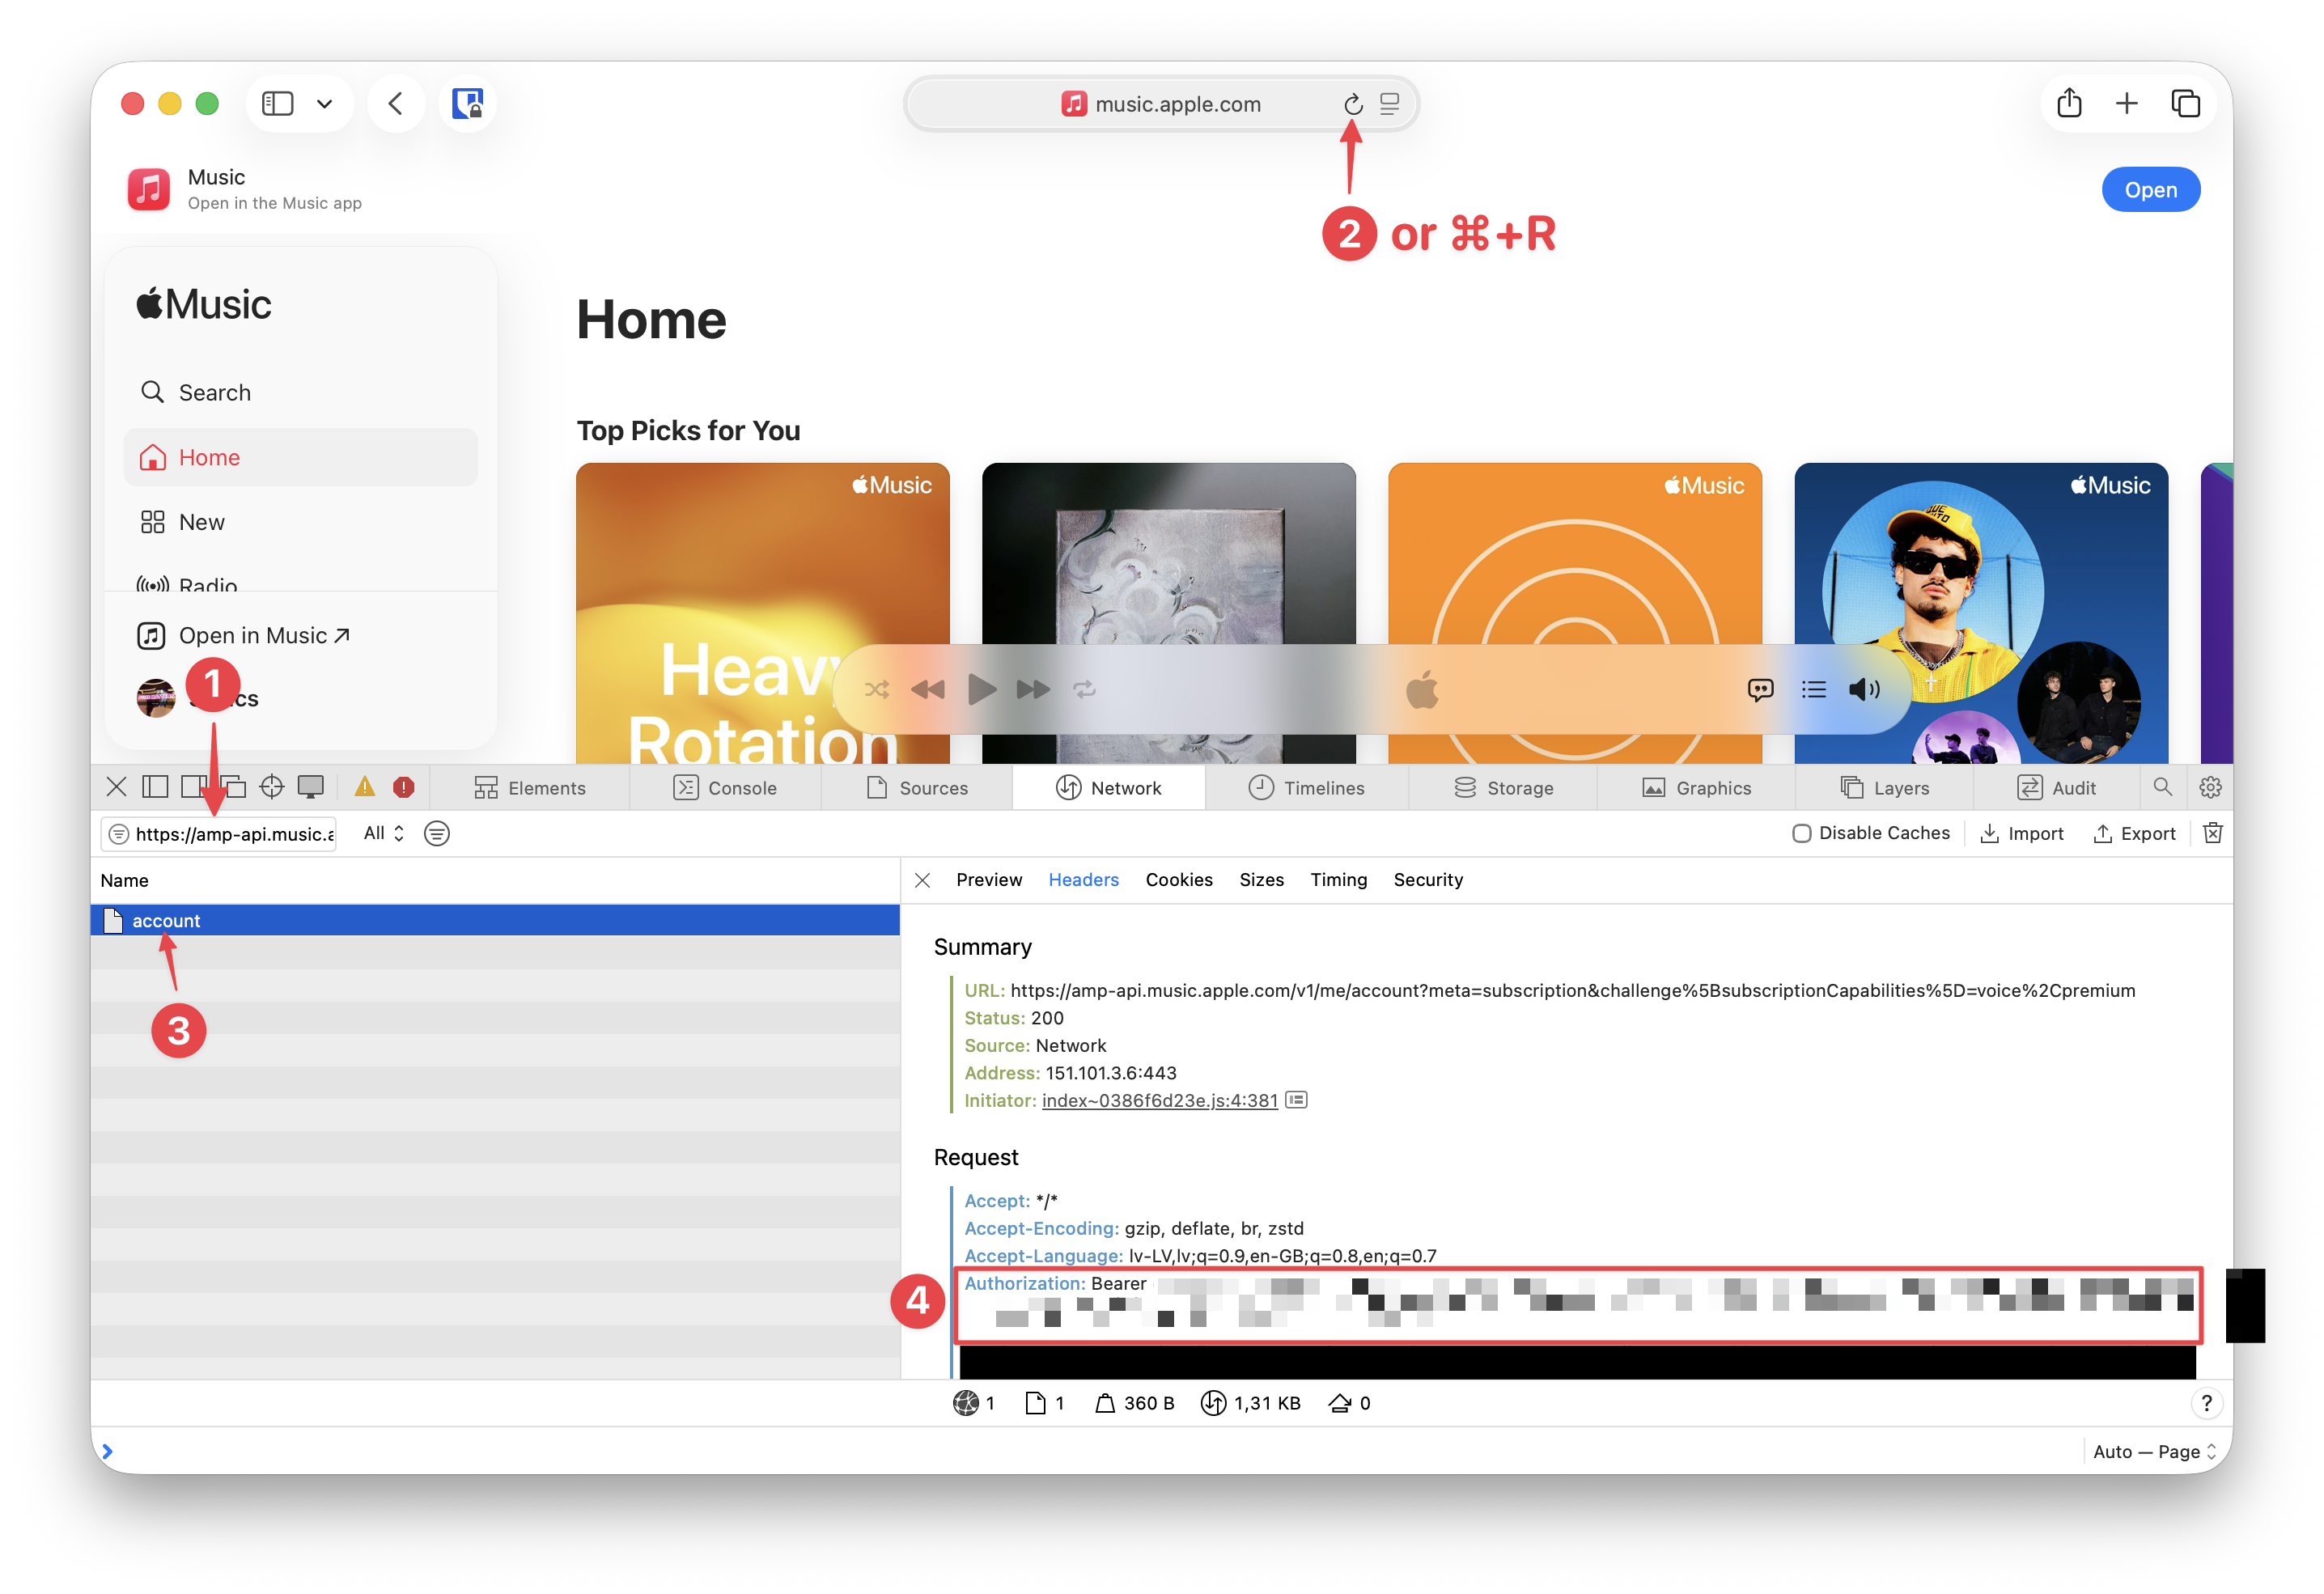
Task: Toggle shuffle in the player
Action: 877,689
